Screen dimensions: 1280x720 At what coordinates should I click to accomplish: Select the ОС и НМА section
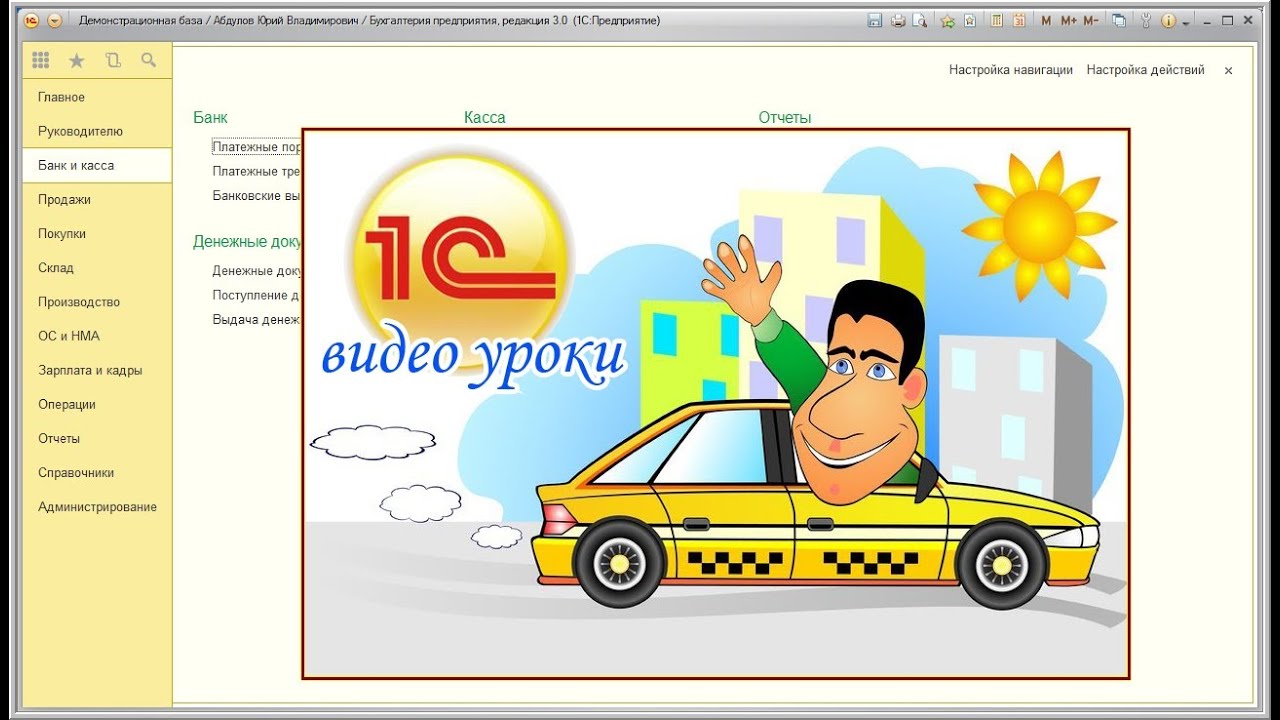pos(97,336)
